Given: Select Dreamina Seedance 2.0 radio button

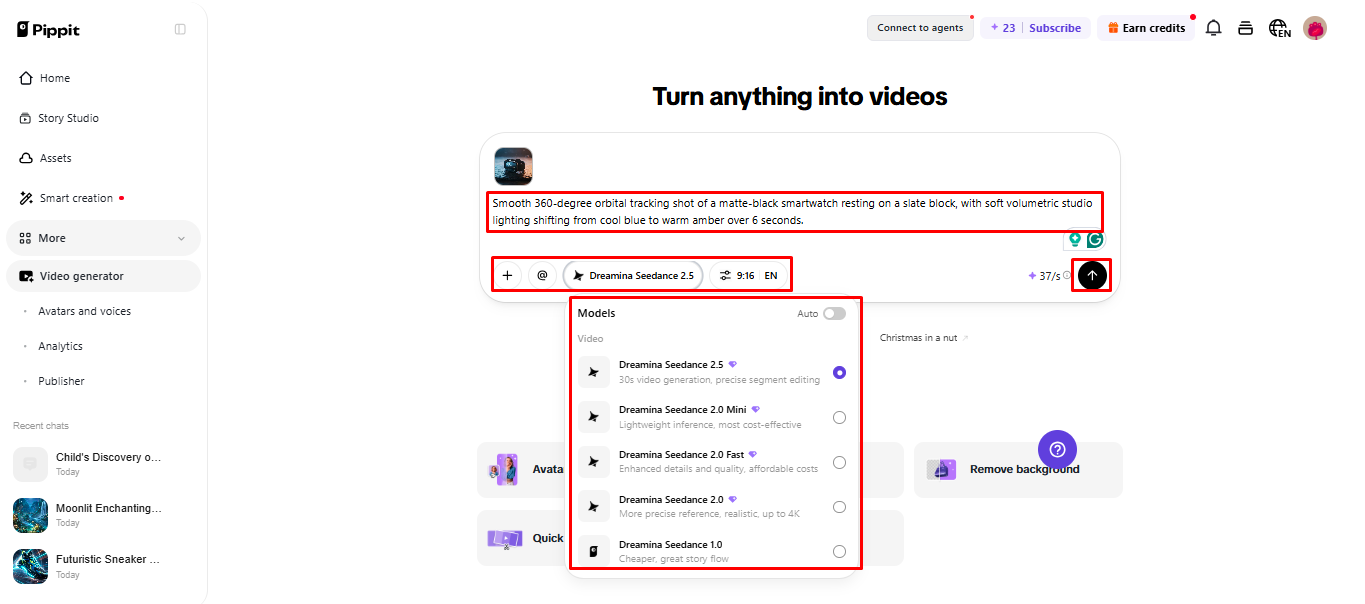Looking at the screenshot, I should pos(839,507).
